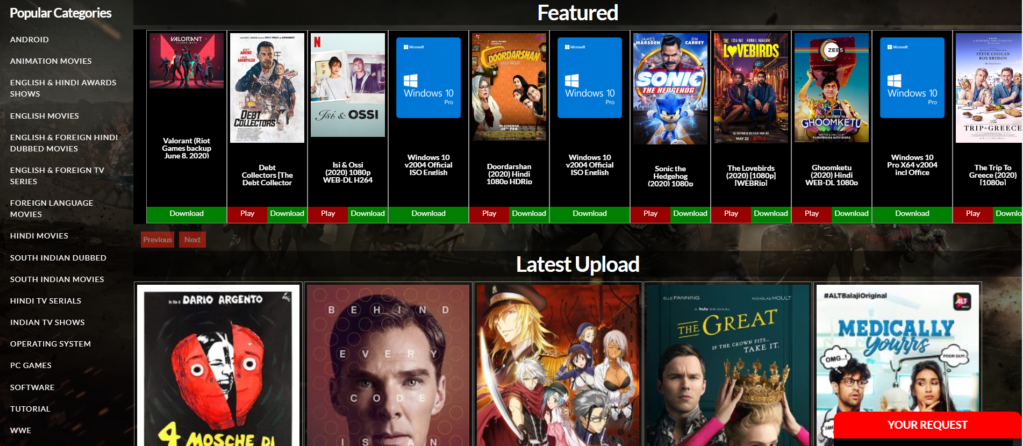
Task: Select ENGLISH & HINDI AWARDS SHOWS category
Action: [x=63, y=88]
